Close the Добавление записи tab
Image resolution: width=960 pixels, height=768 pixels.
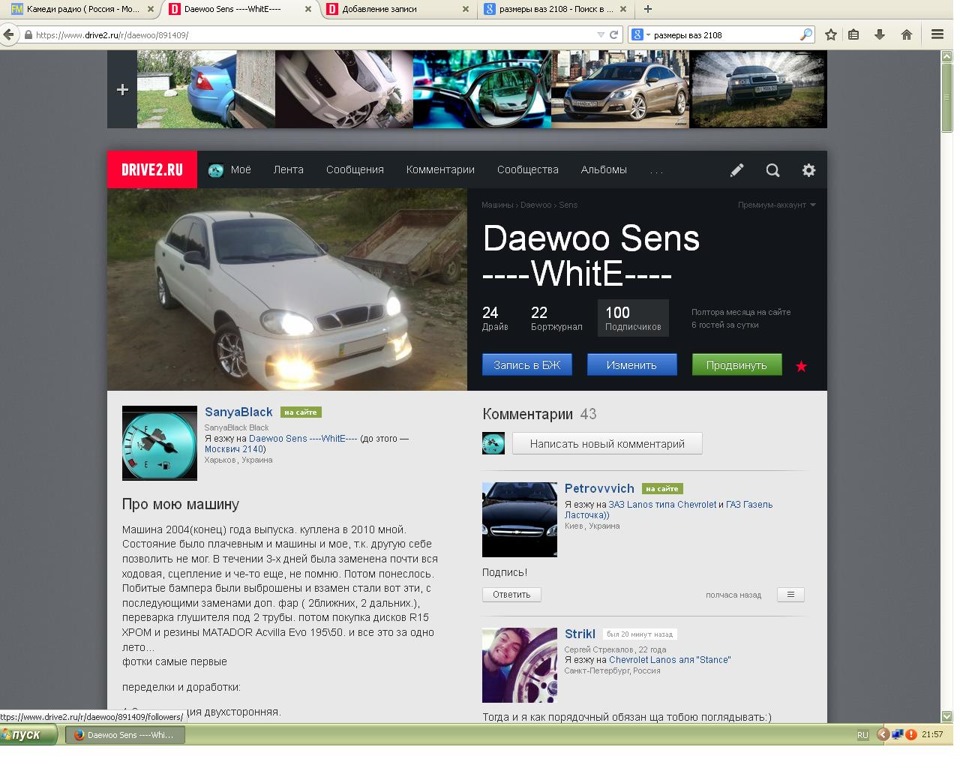[466, 9]
